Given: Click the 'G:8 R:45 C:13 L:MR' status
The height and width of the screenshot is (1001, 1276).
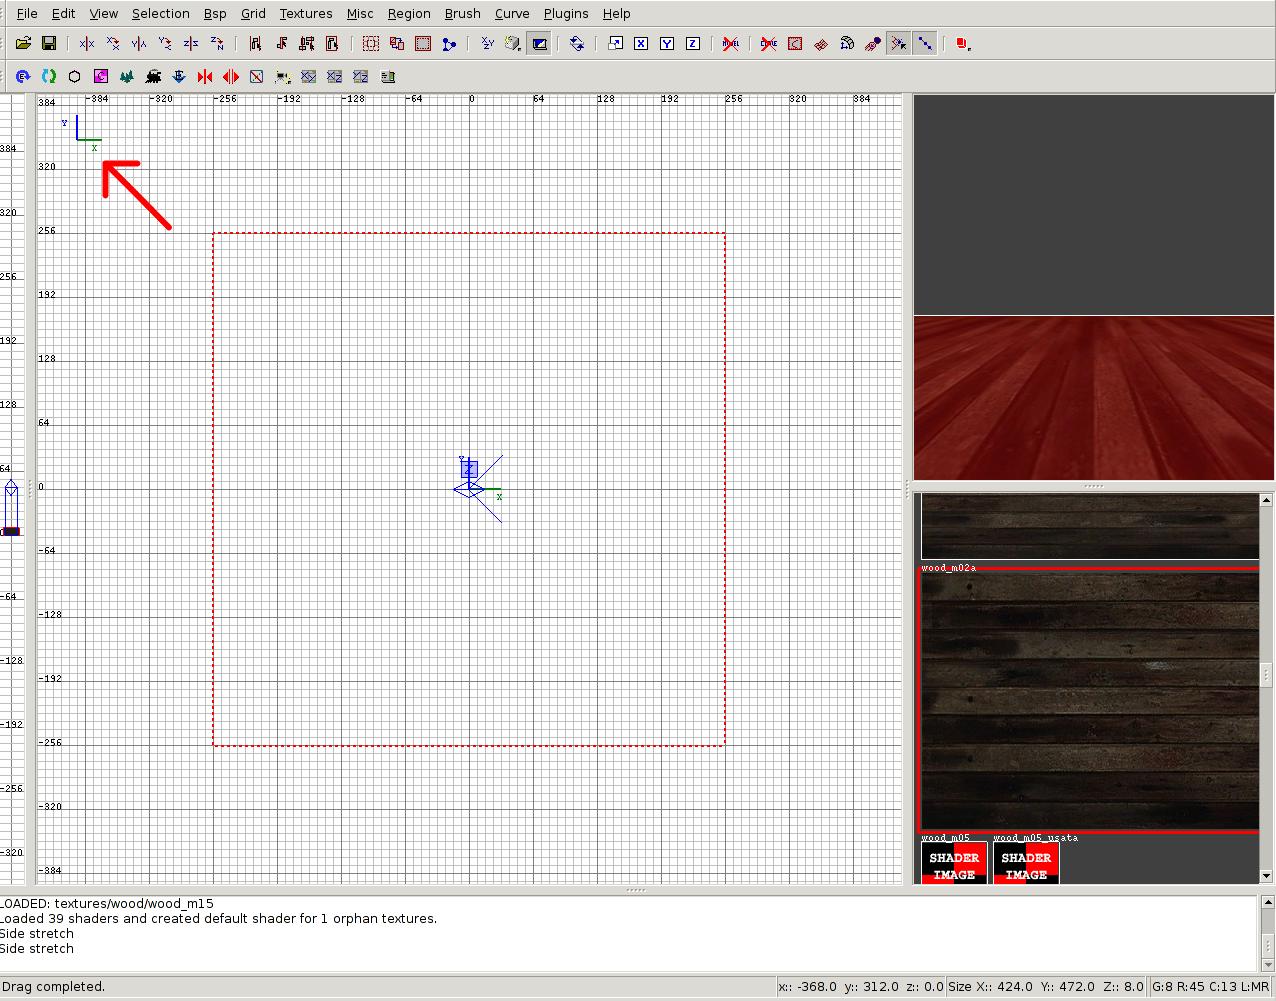Looking at the screenshot, I should [1210, 986].
